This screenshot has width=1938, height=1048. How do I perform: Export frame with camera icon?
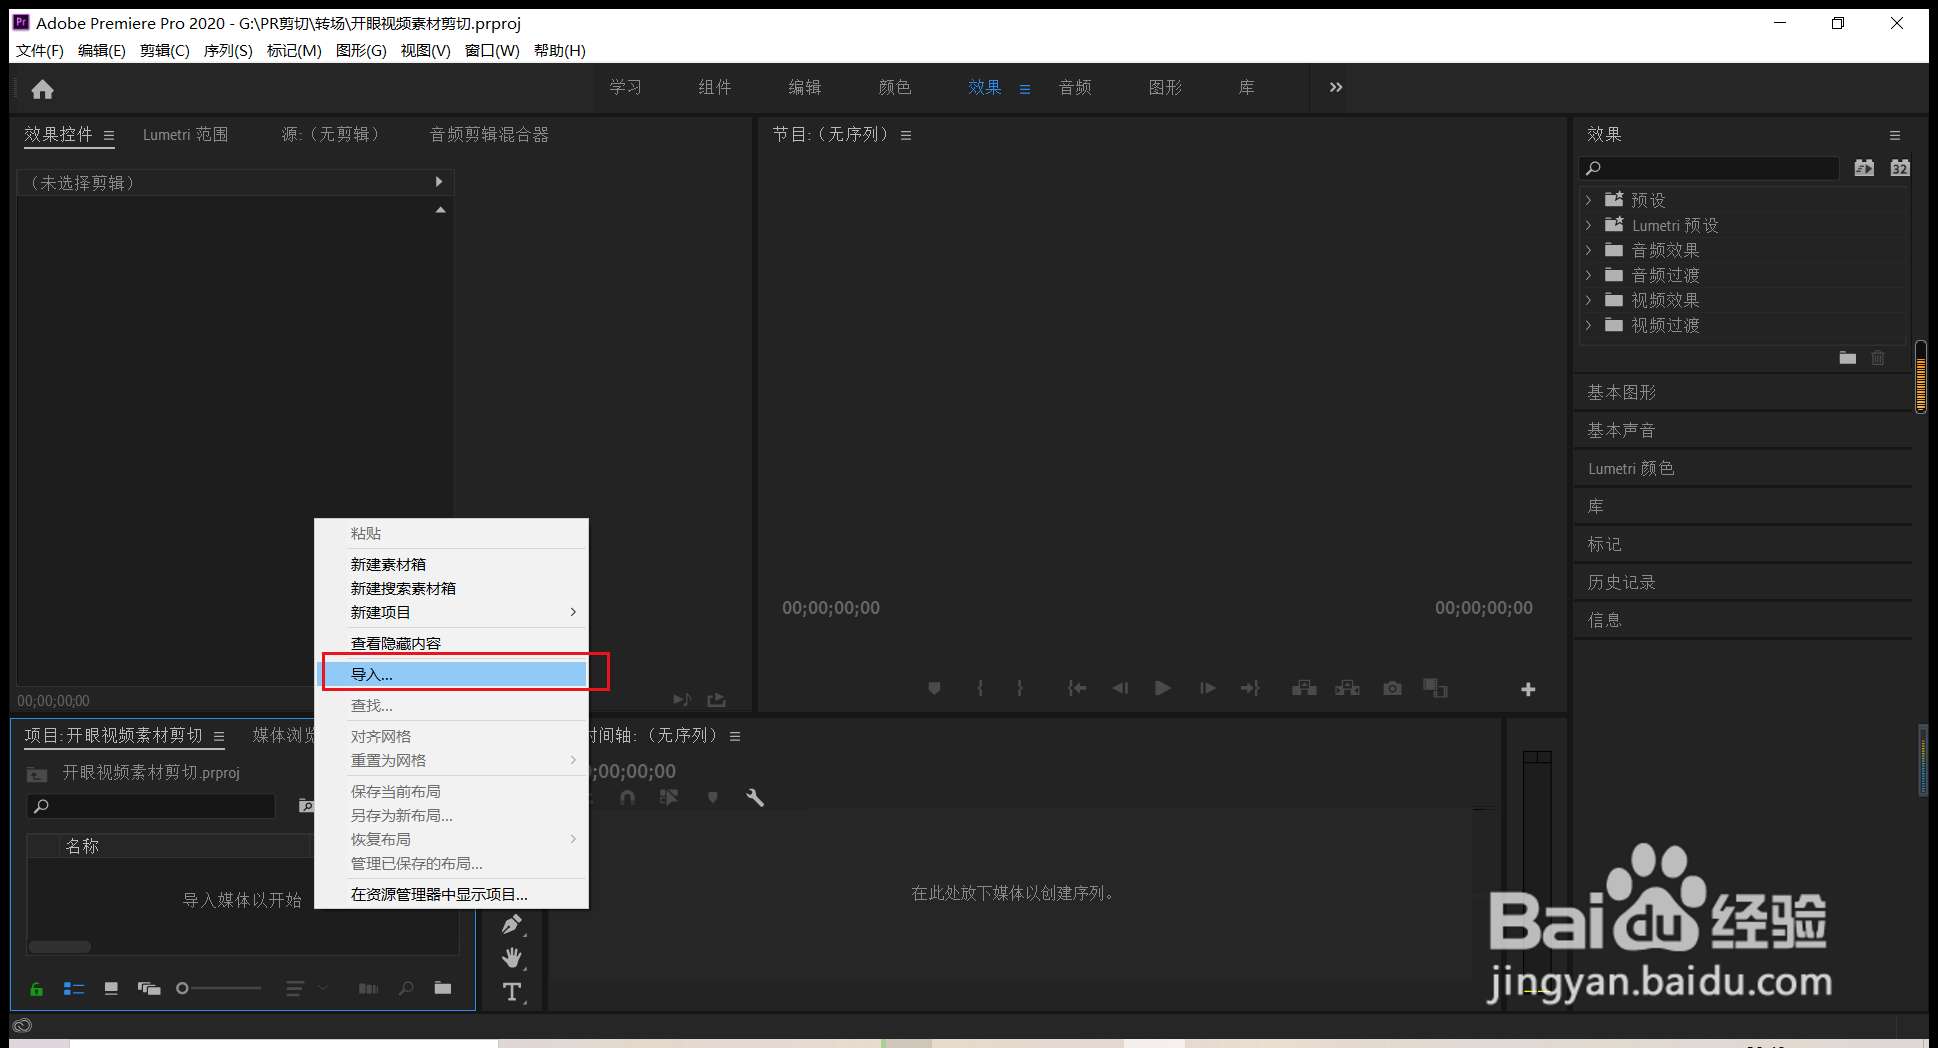click(1392, 688)
